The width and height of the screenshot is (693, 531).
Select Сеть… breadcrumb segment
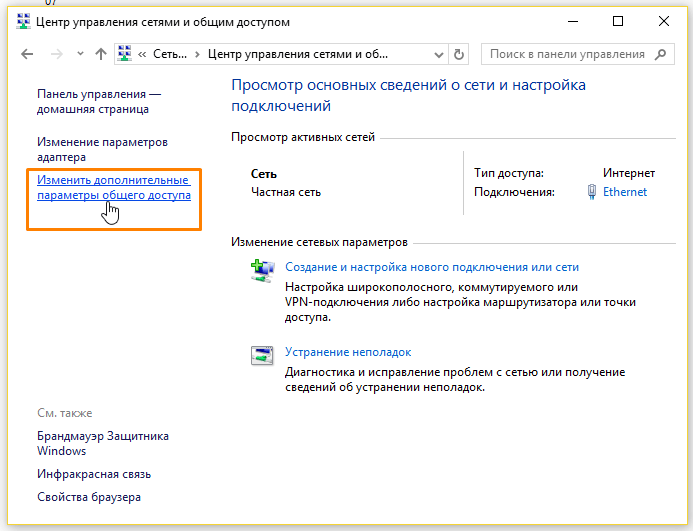(x=170, y=54)
